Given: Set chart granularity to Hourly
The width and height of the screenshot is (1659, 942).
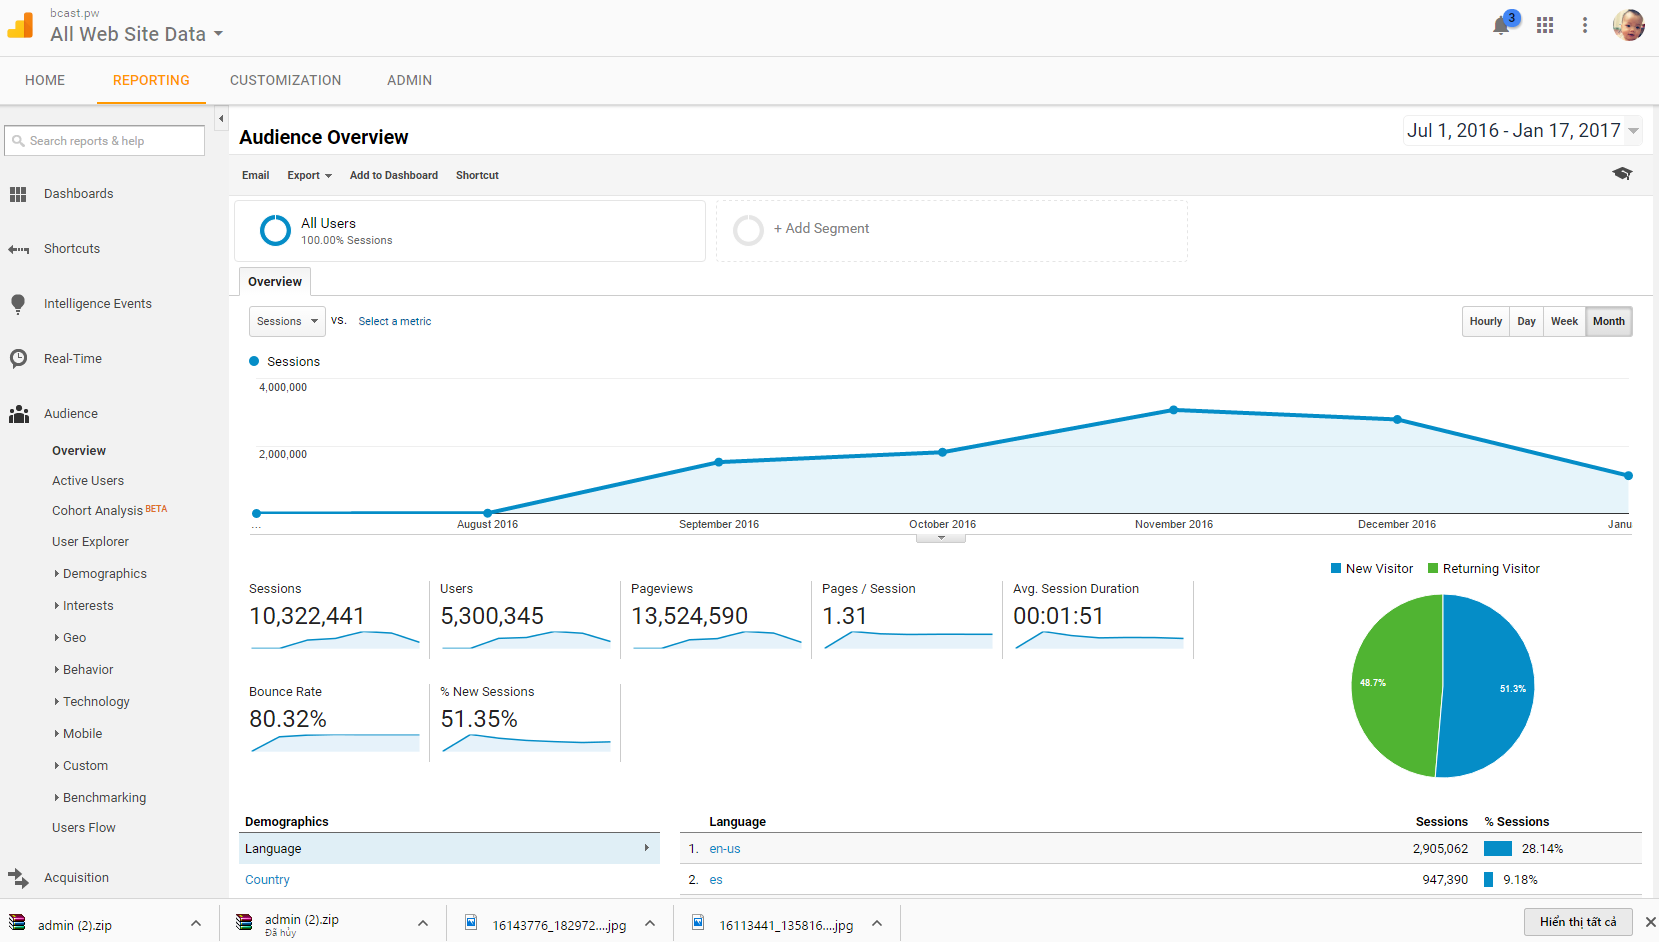Looking at the screenshot, I should (x=1485, y=322).
